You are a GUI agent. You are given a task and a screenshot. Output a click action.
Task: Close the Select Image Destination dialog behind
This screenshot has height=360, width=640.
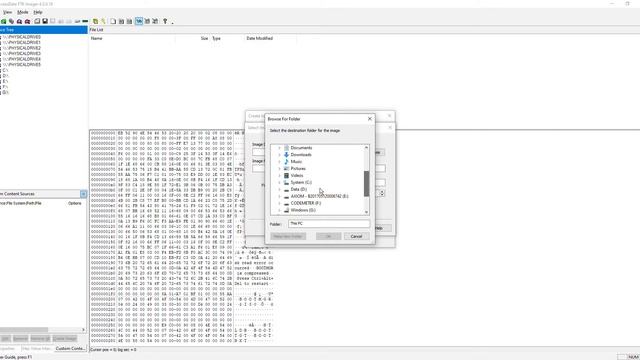(x=390, y=127)
